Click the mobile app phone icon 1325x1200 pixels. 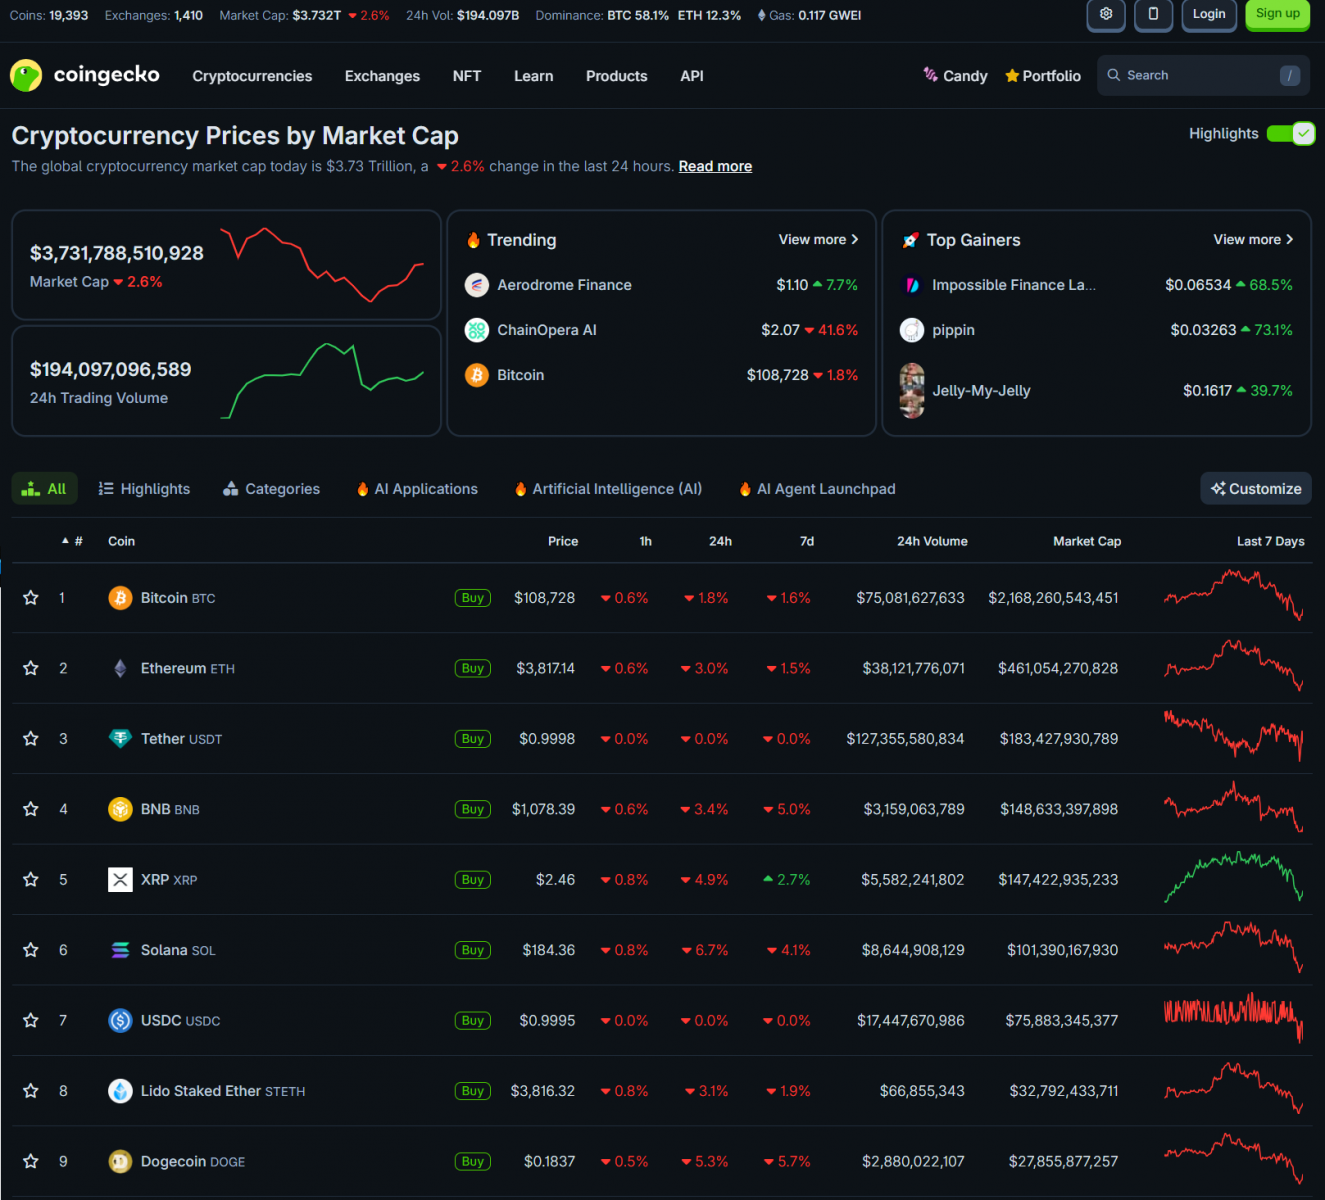(x=1153, y=15)
